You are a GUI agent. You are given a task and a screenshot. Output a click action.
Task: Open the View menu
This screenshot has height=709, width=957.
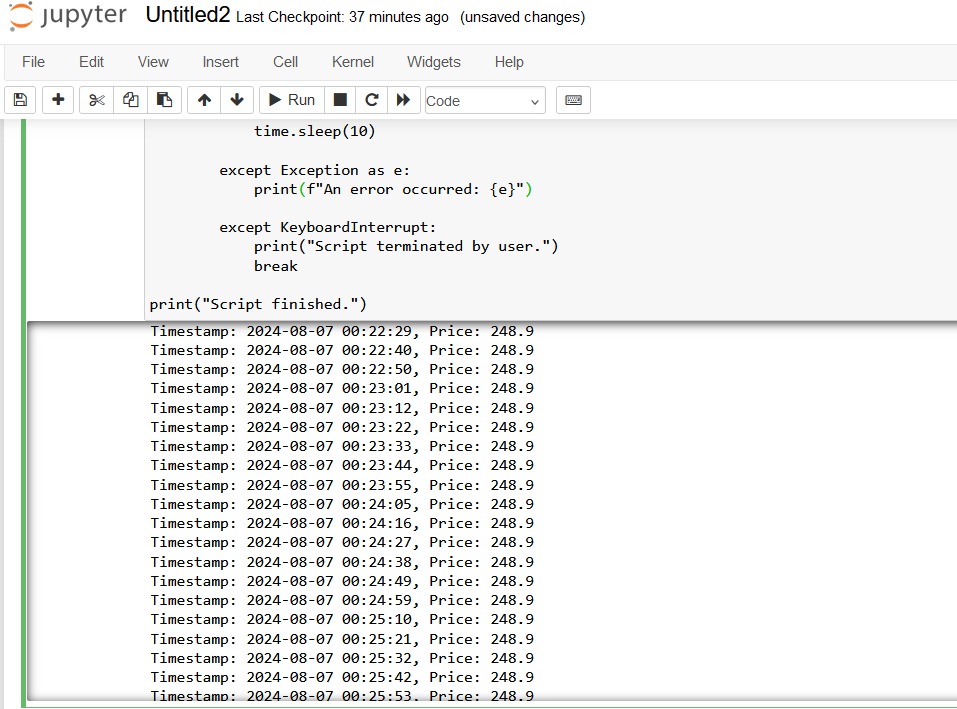[153, 62]
